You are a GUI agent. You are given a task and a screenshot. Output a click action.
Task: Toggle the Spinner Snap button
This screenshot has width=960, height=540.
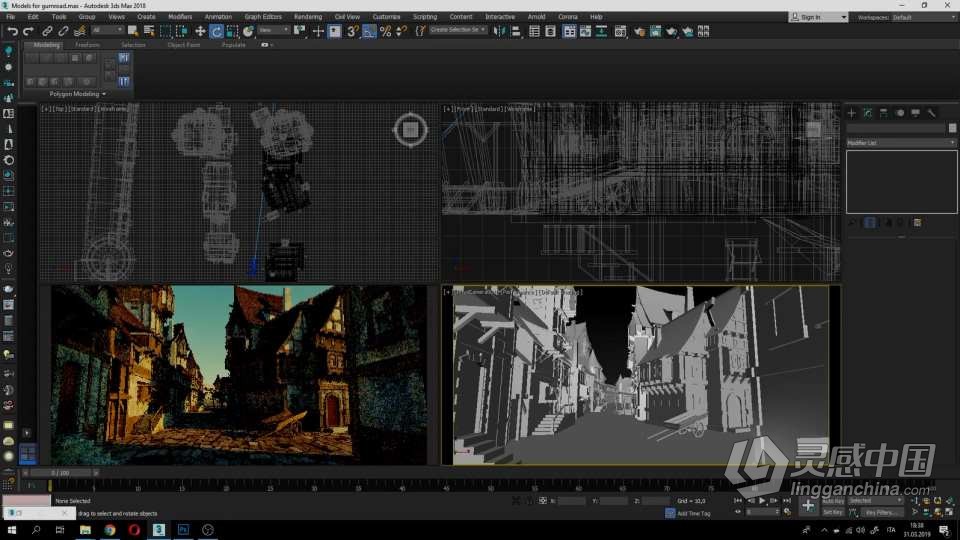click(402, 31)
